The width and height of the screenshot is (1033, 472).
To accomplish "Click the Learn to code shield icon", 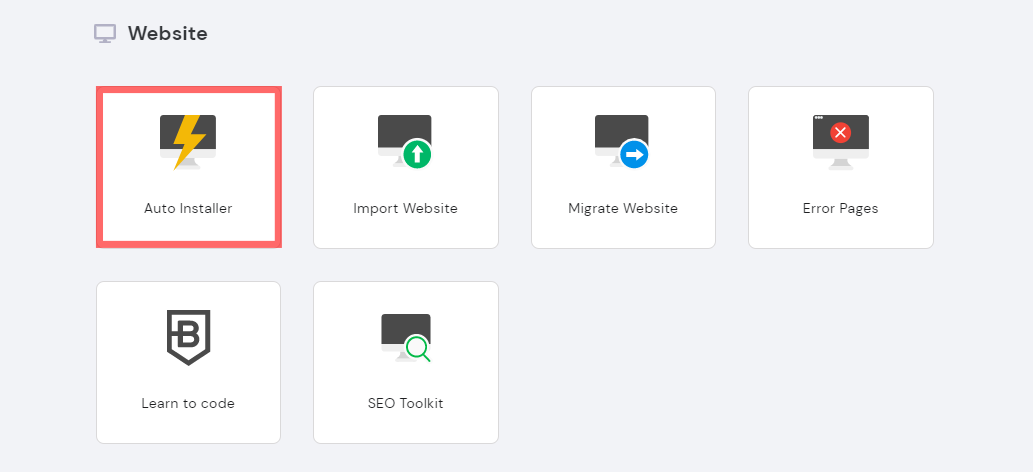I will (188, 337).
